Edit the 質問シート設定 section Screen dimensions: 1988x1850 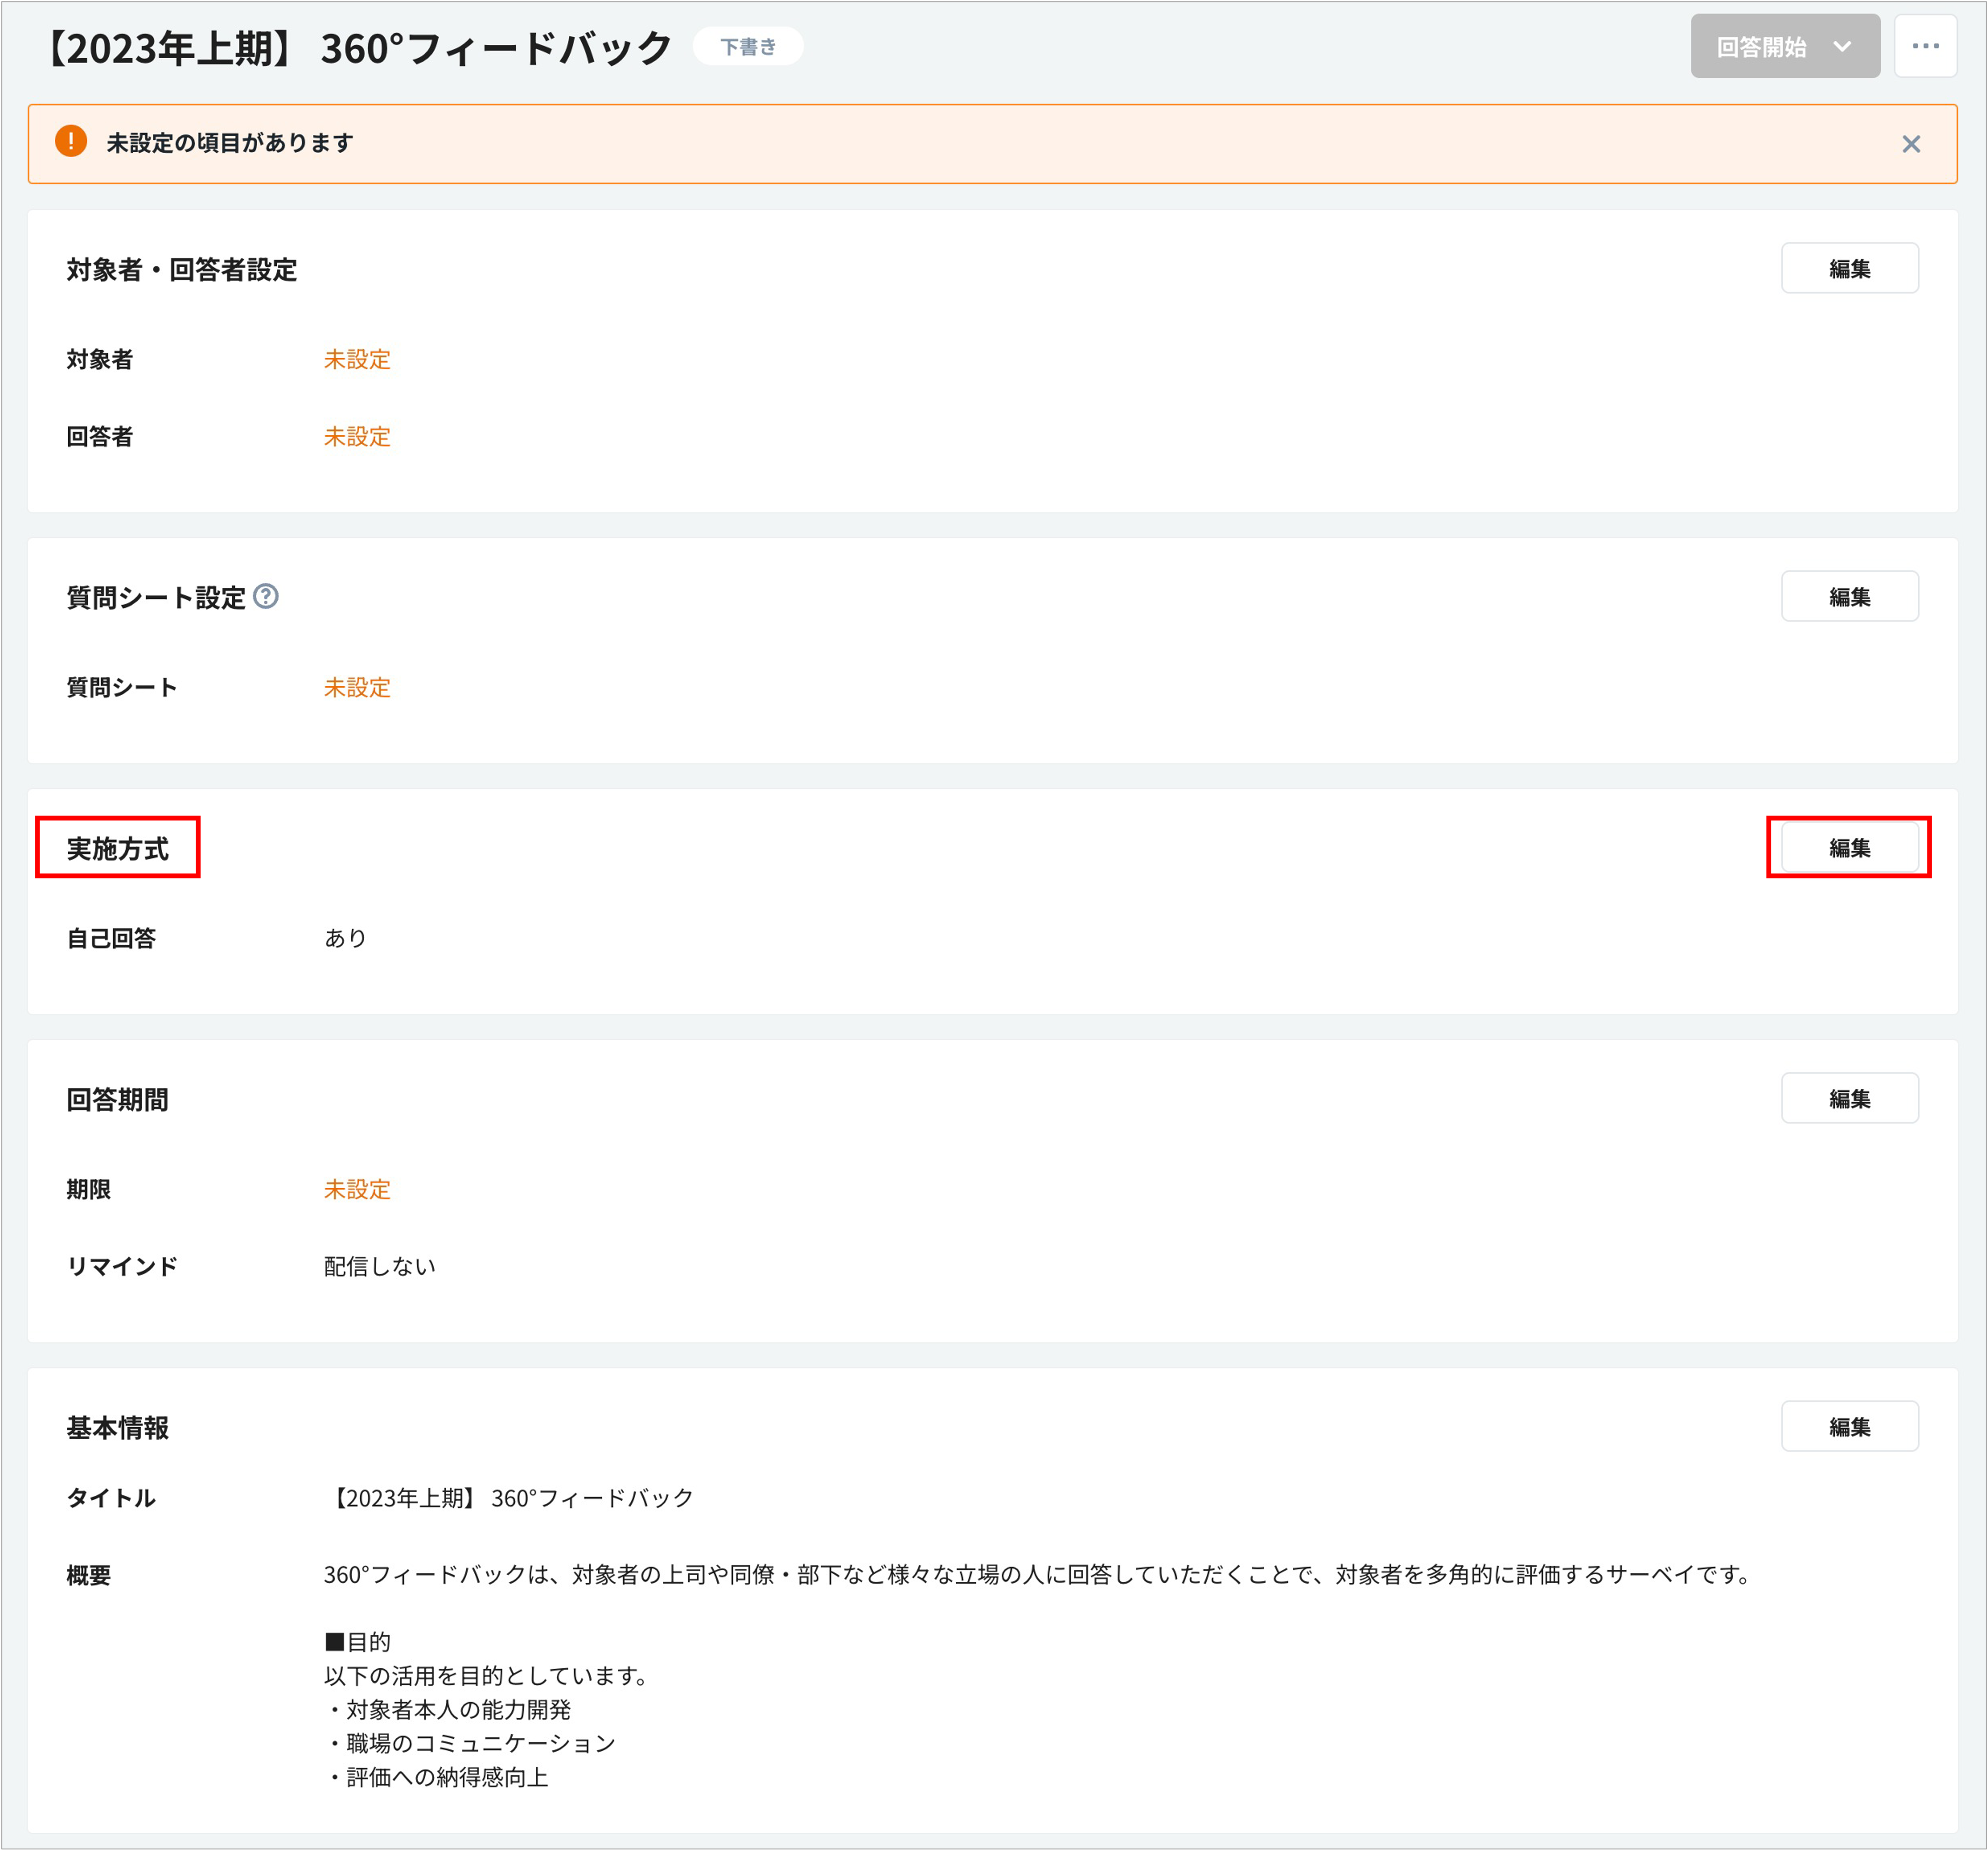coord(1849,596)
